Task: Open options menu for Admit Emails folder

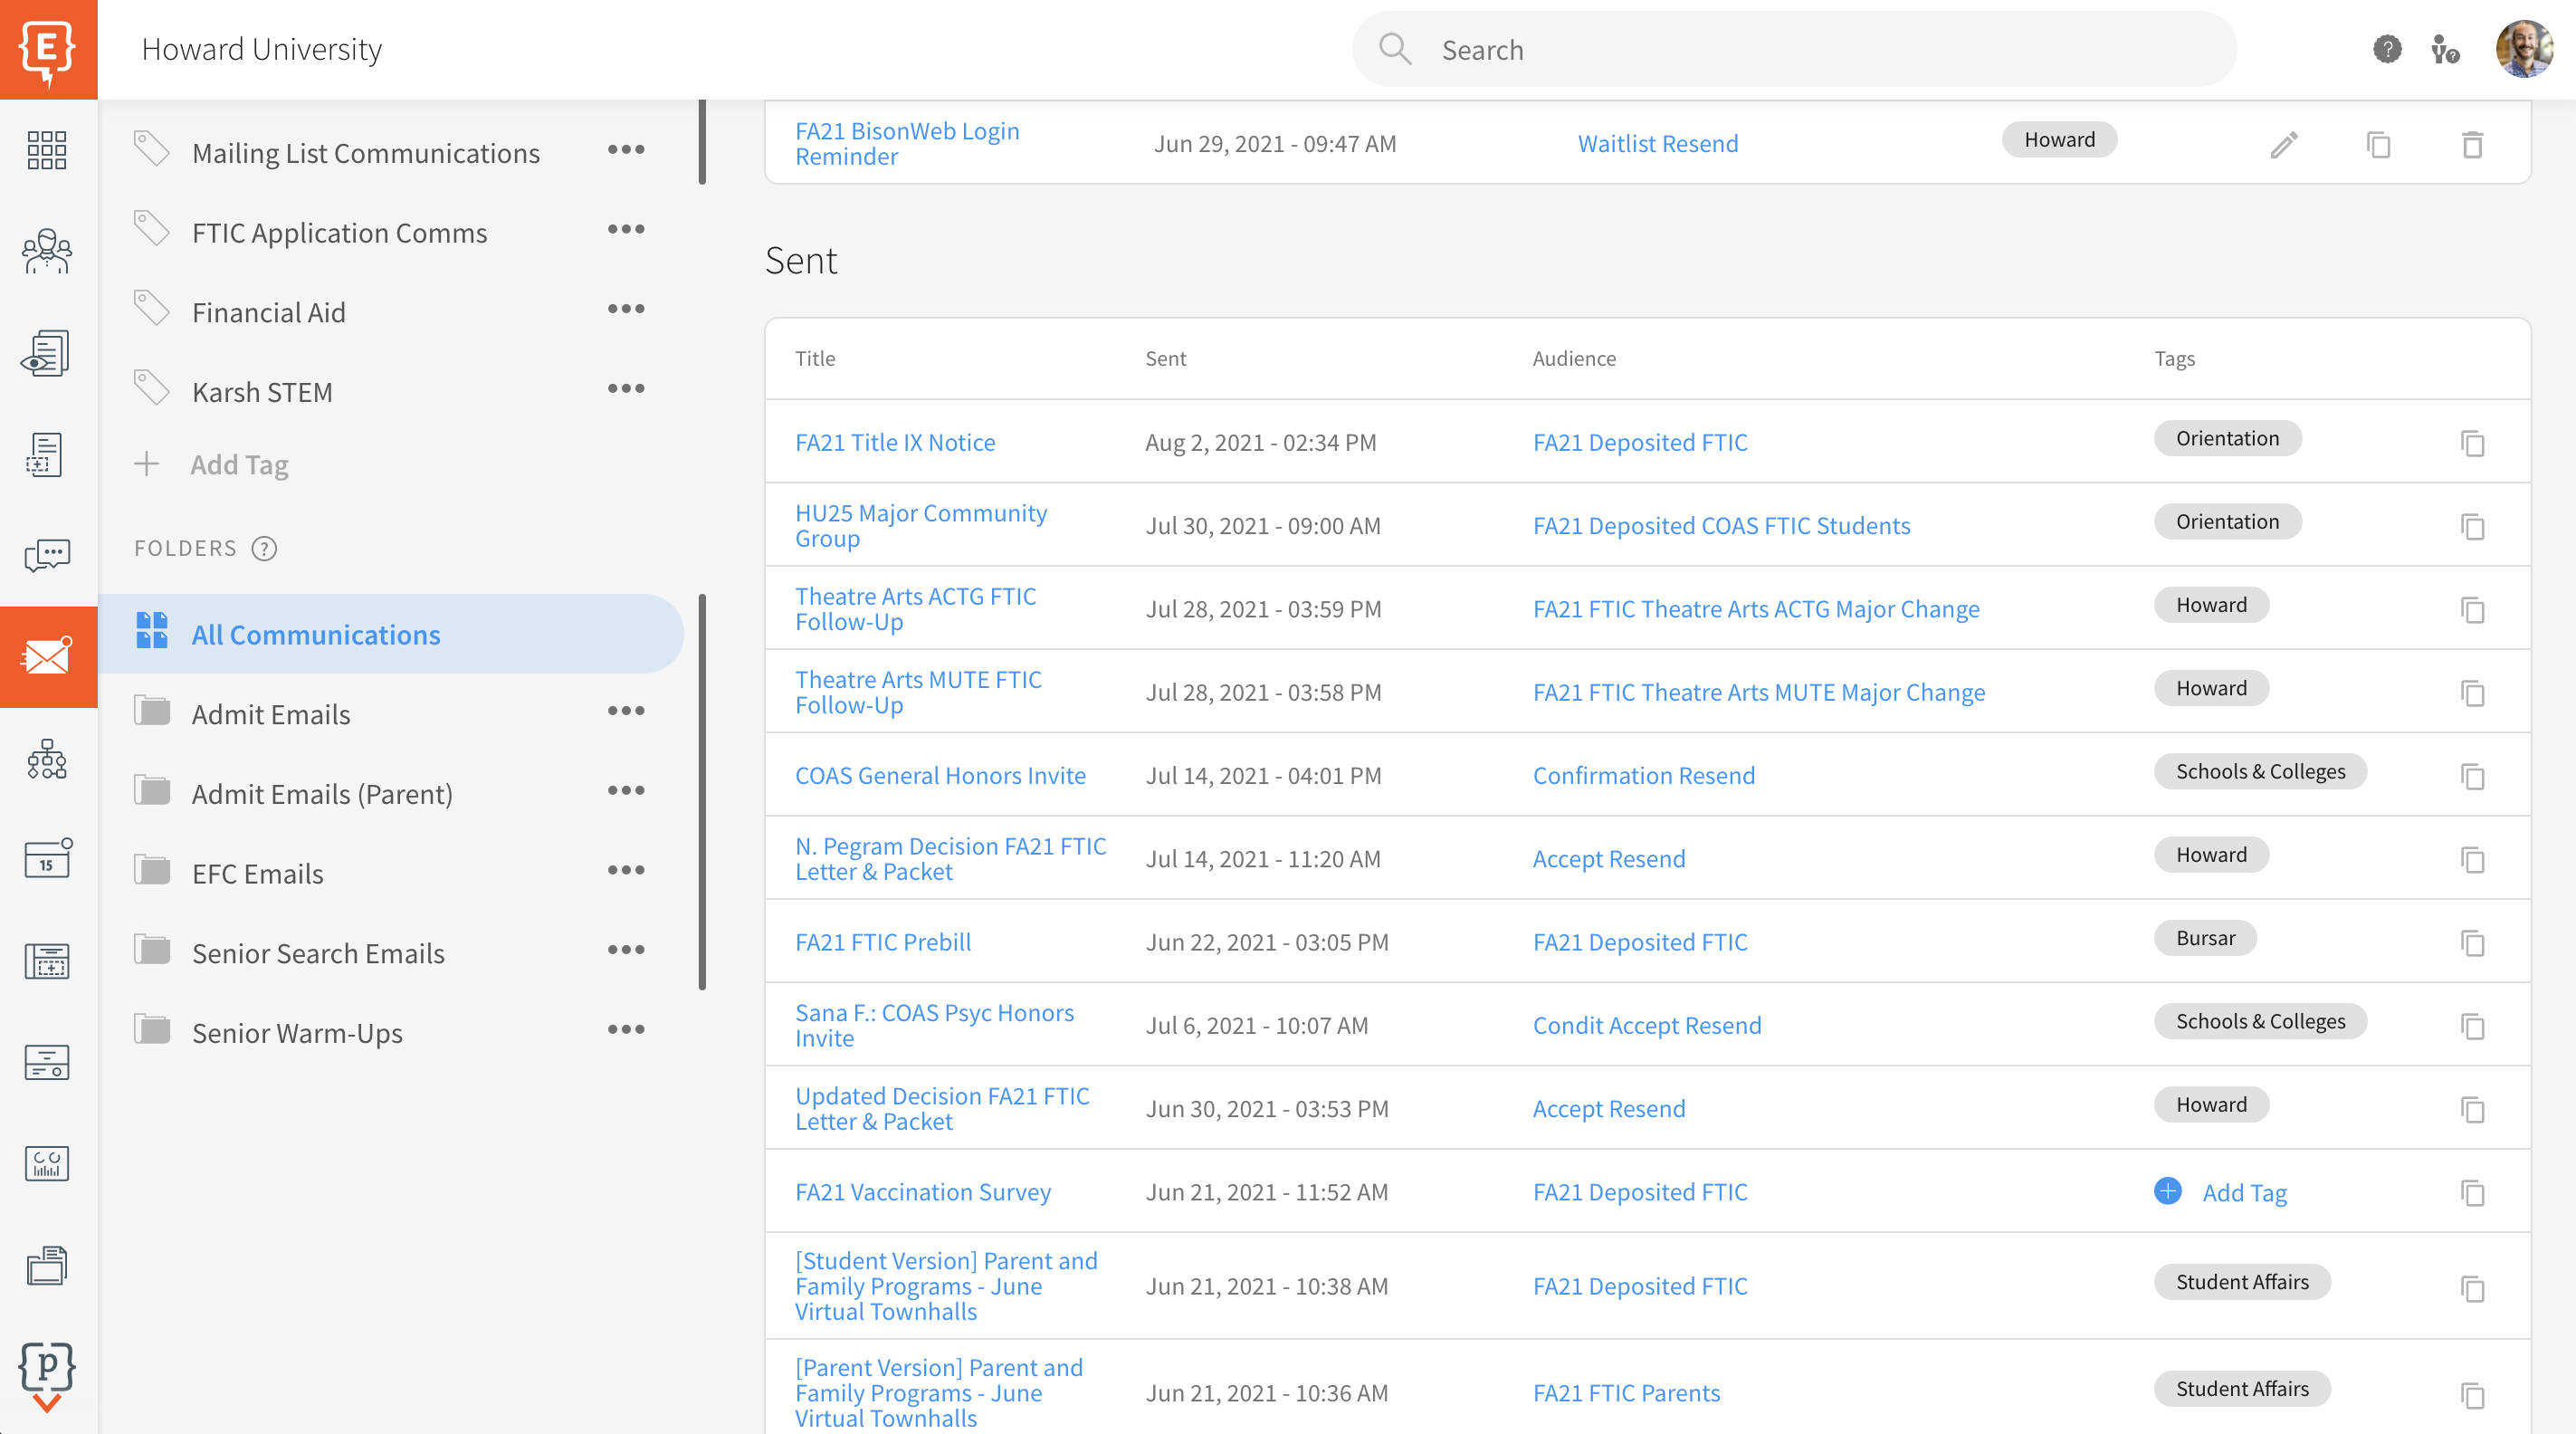Action: point(626,712)
